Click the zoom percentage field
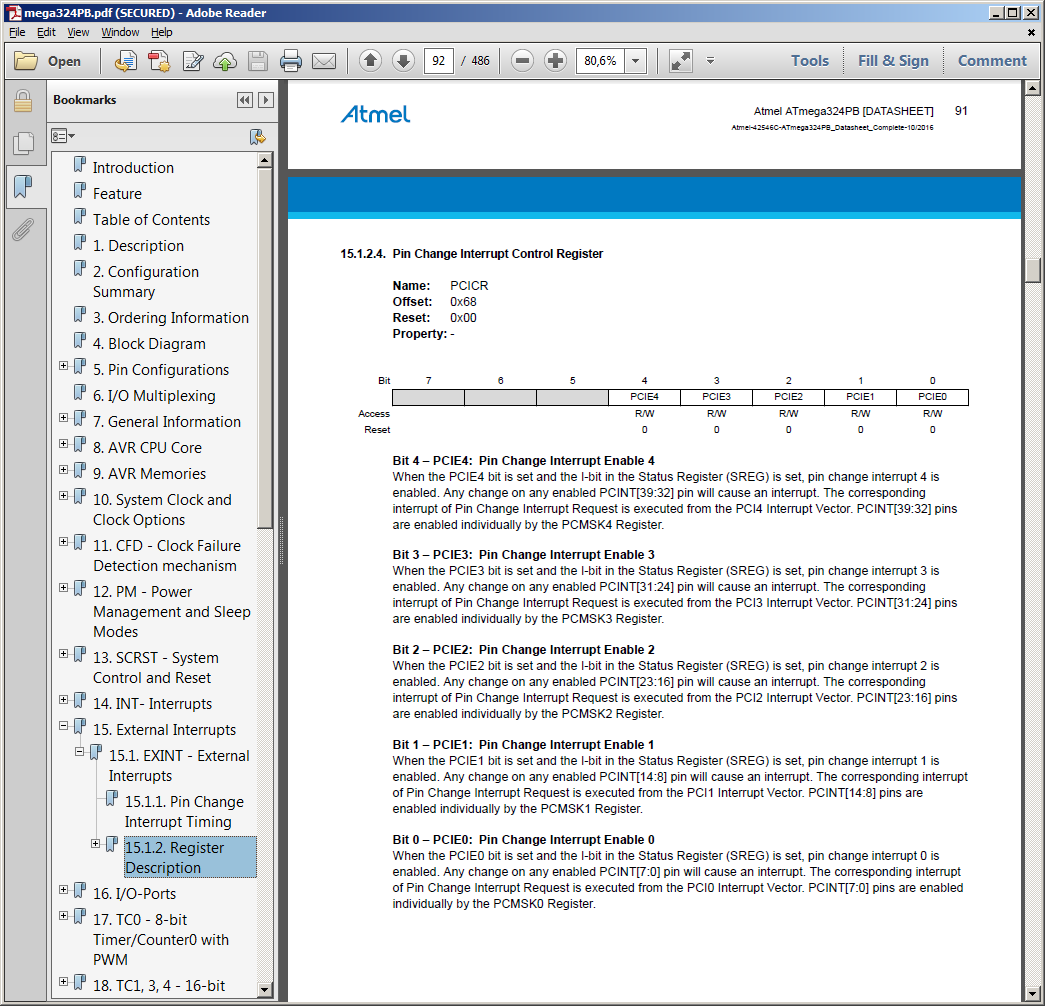This screenshot has width=1045, height=1006. 601,61
